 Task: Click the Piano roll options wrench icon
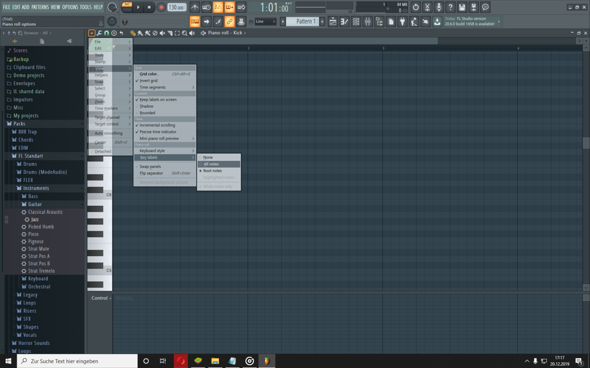pos(99,33)
